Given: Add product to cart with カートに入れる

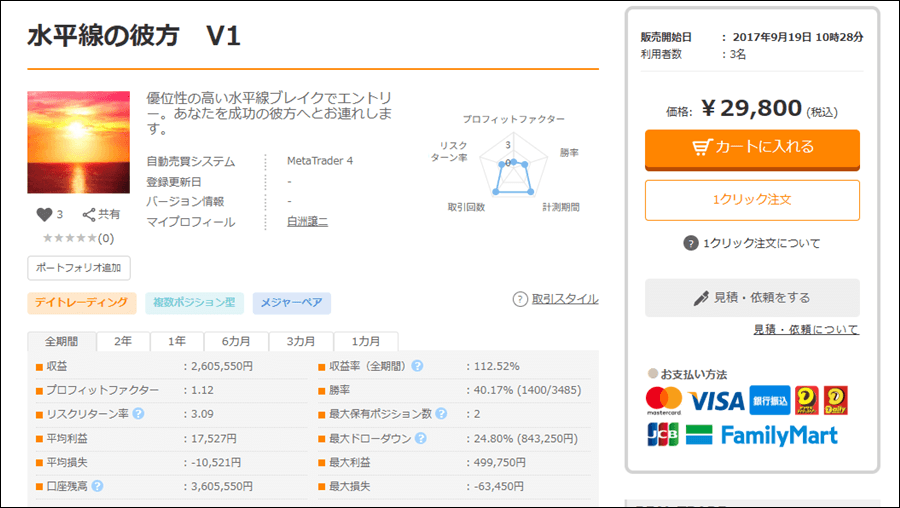Looking at the screenshot, I should 752,147.
